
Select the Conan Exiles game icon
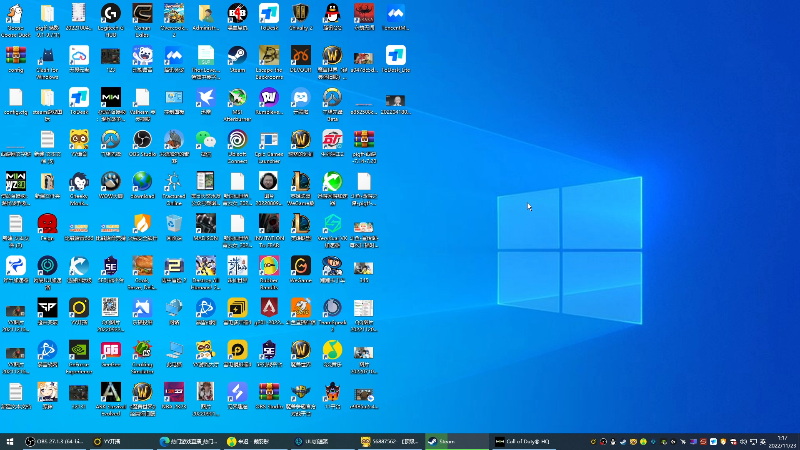pyautogui.click(x=142, y=21)
